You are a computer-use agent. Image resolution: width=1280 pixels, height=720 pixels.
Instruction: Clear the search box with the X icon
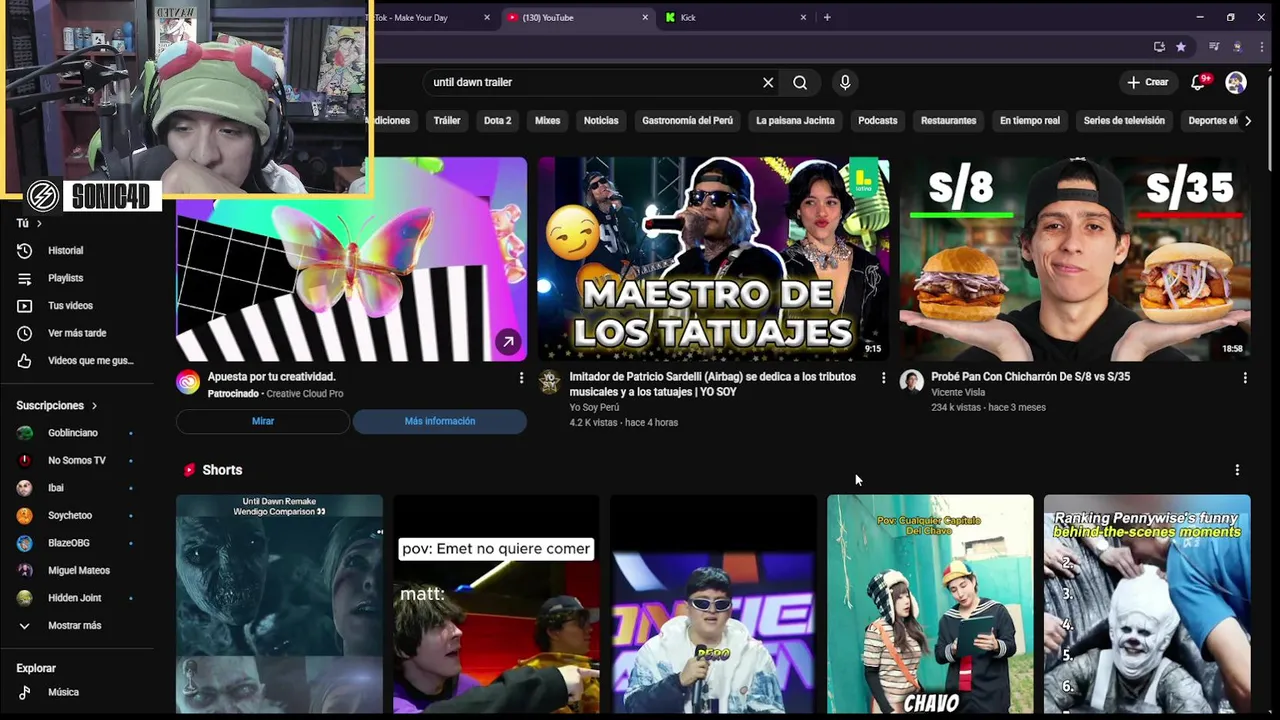pos(768,83)
